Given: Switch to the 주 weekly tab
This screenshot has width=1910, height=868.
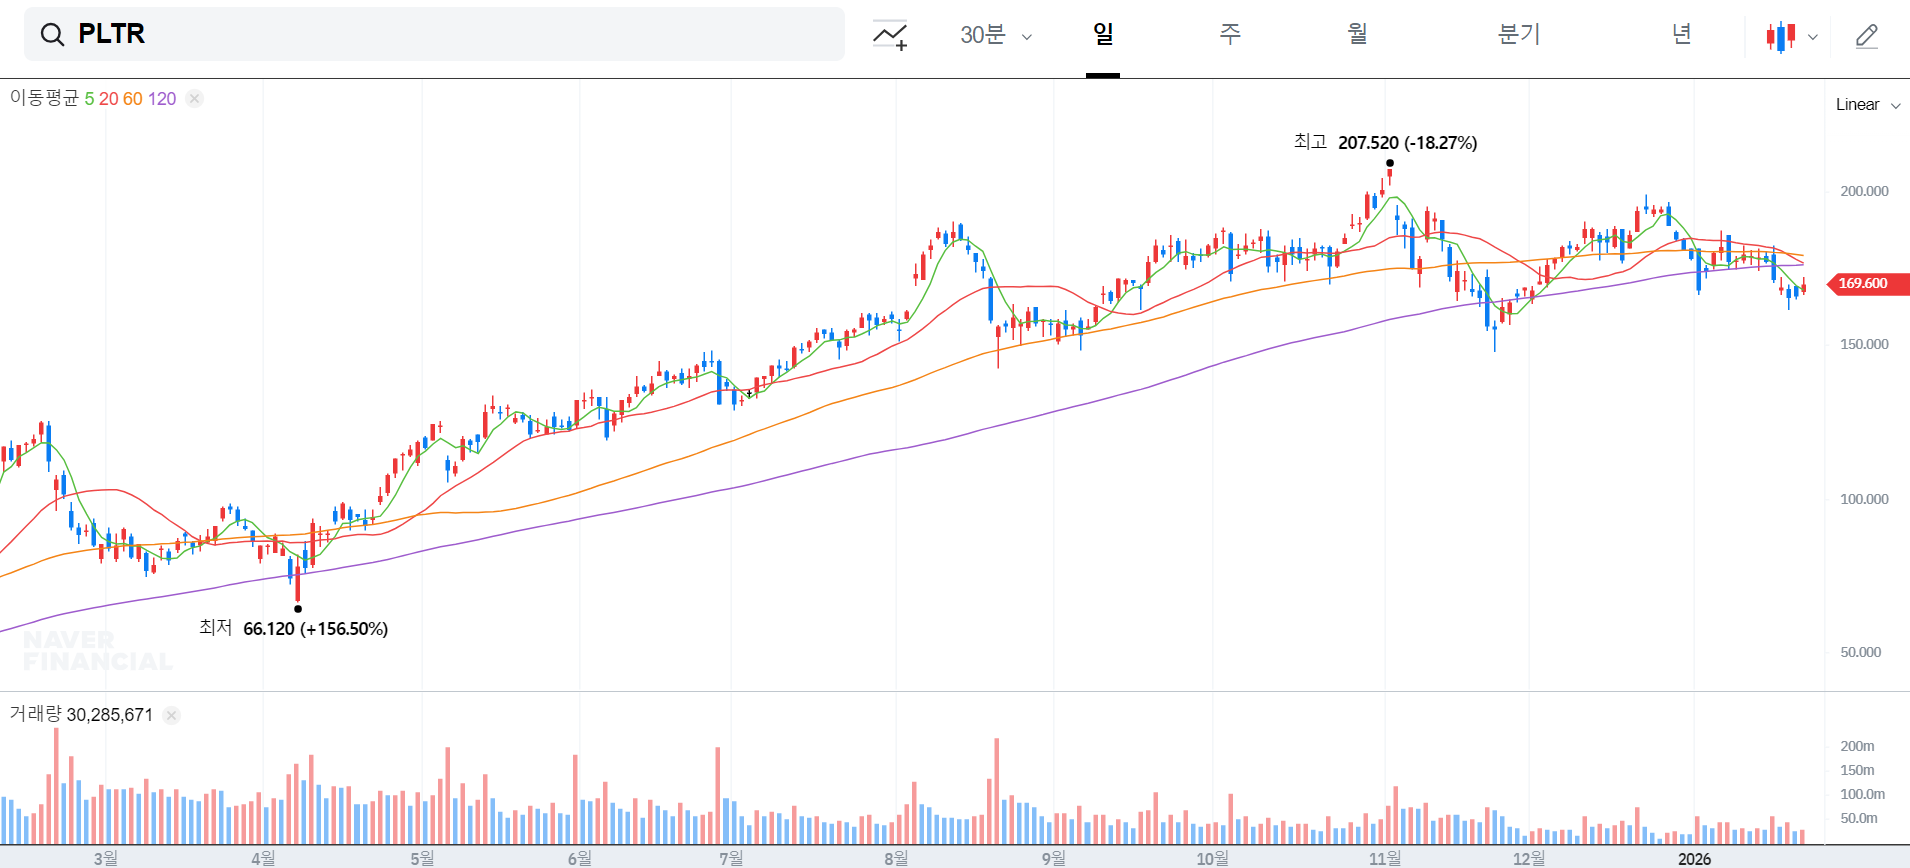Looking at the screenshot, I should point(1230,34).
